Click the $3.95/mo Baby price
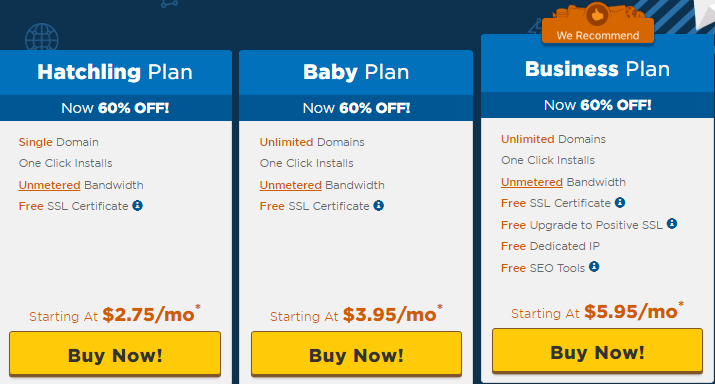 pyautogui.click(x=390, y=315)
